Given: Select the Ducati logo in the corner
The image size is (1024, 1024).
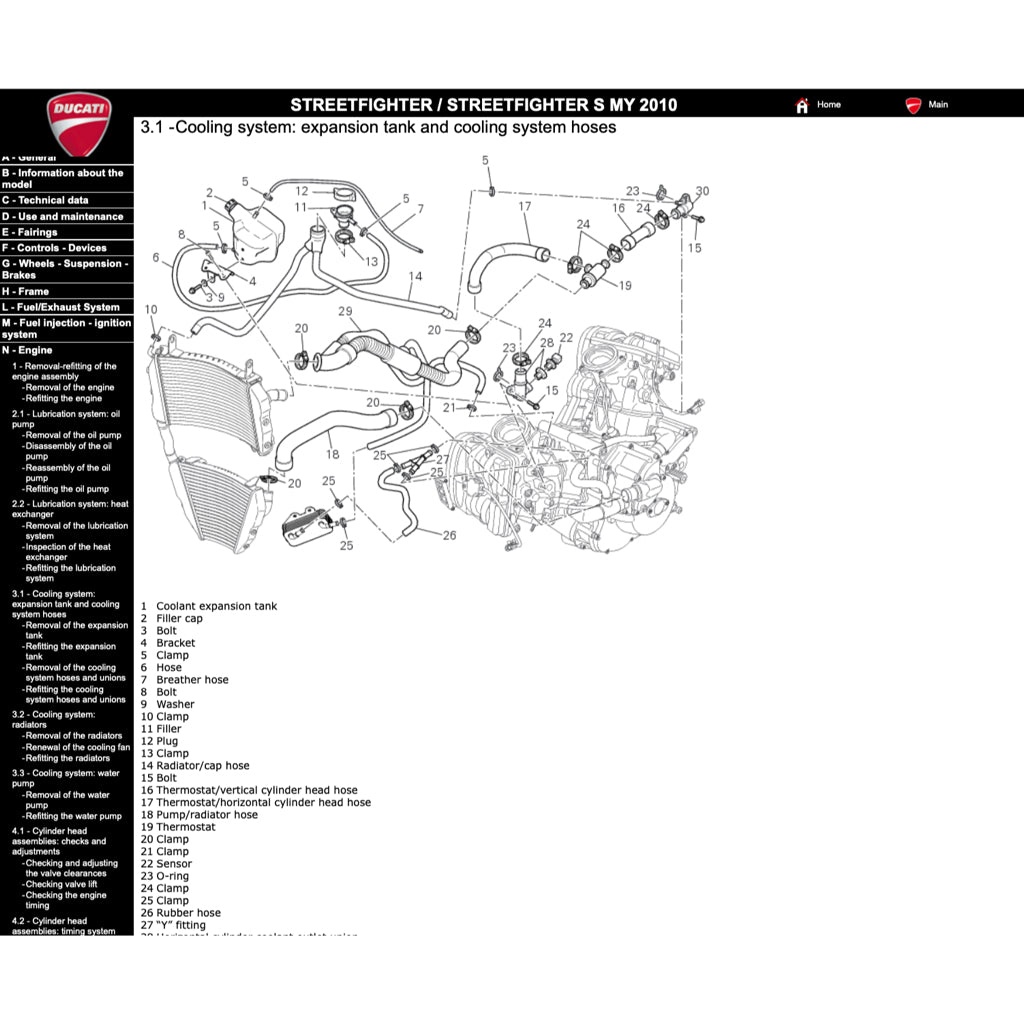Looking at the screenshot, I should [x=78, y=122].
